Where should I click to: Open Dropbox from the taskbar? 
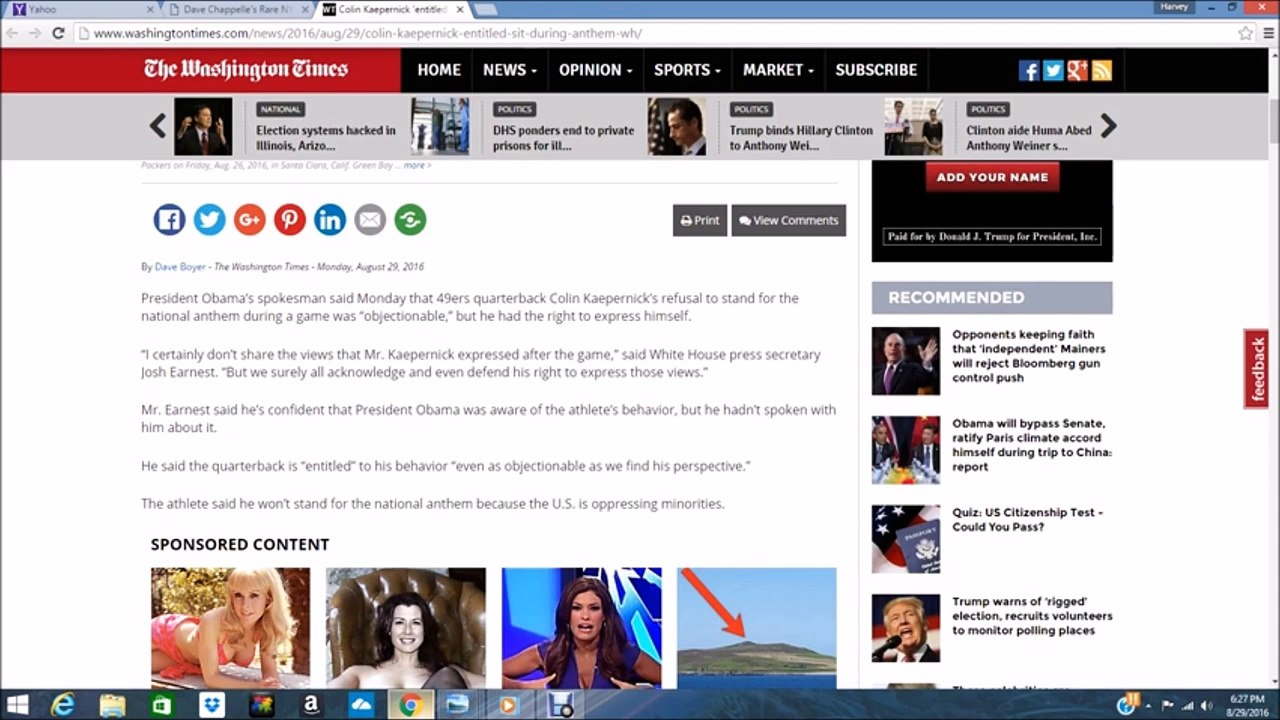211,706
